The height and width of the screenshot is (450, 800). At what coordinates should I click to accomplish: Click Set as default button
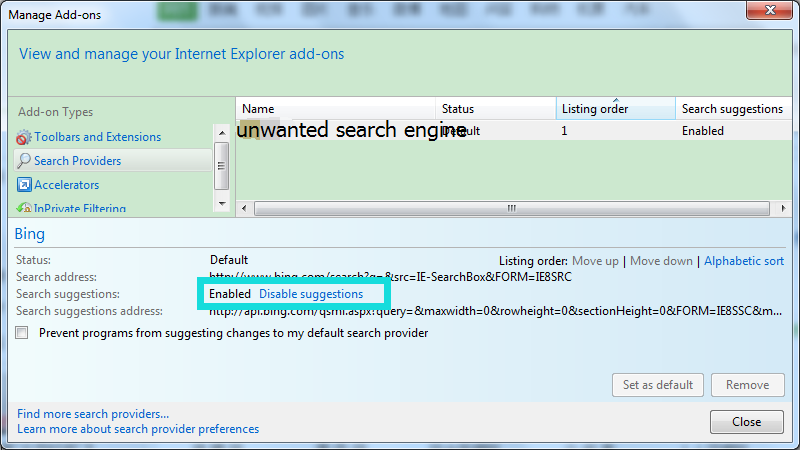click(658, 385)
